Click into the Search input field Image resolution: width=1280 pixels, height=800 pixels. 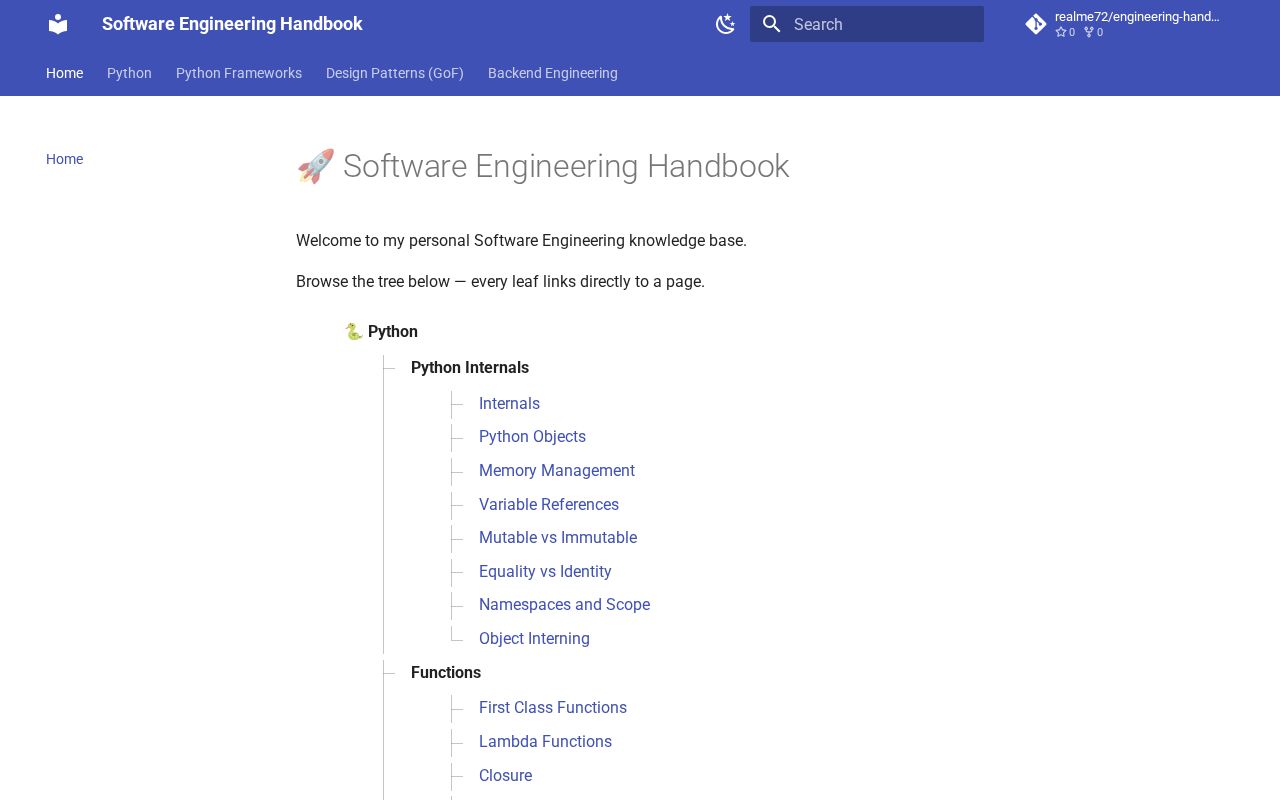tap(867, 24)
